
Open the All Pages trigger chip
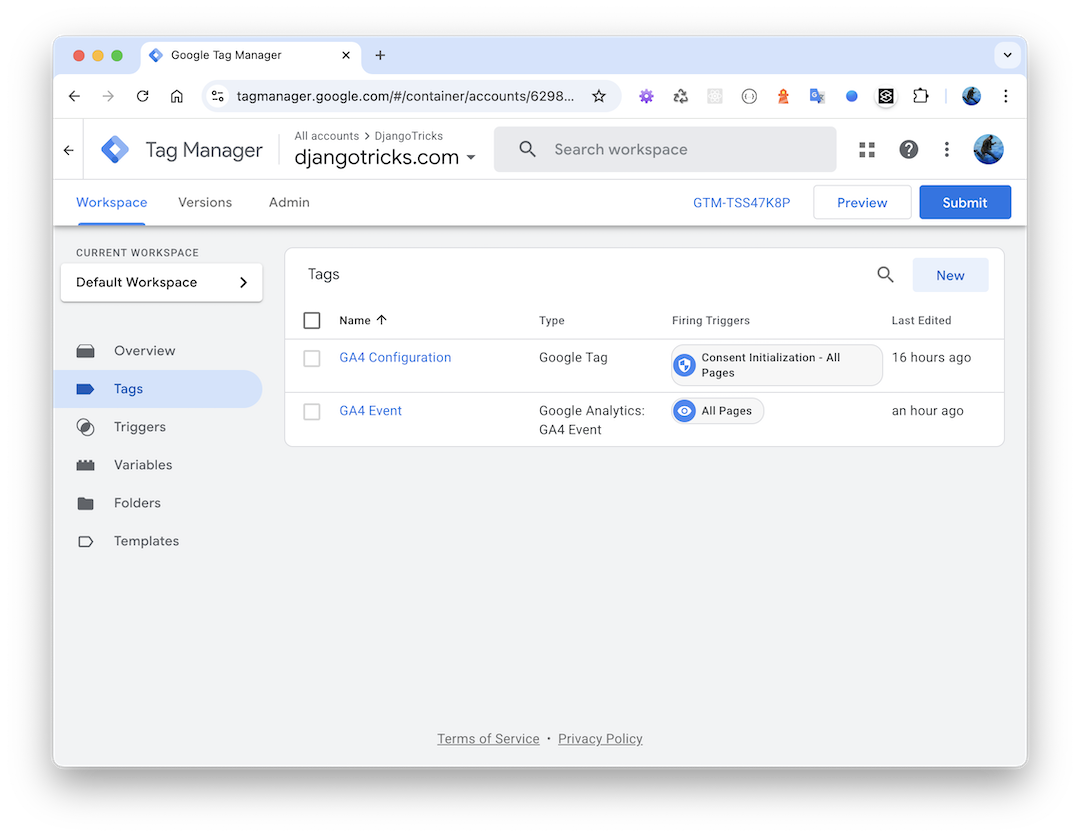[x=718, y=411]
